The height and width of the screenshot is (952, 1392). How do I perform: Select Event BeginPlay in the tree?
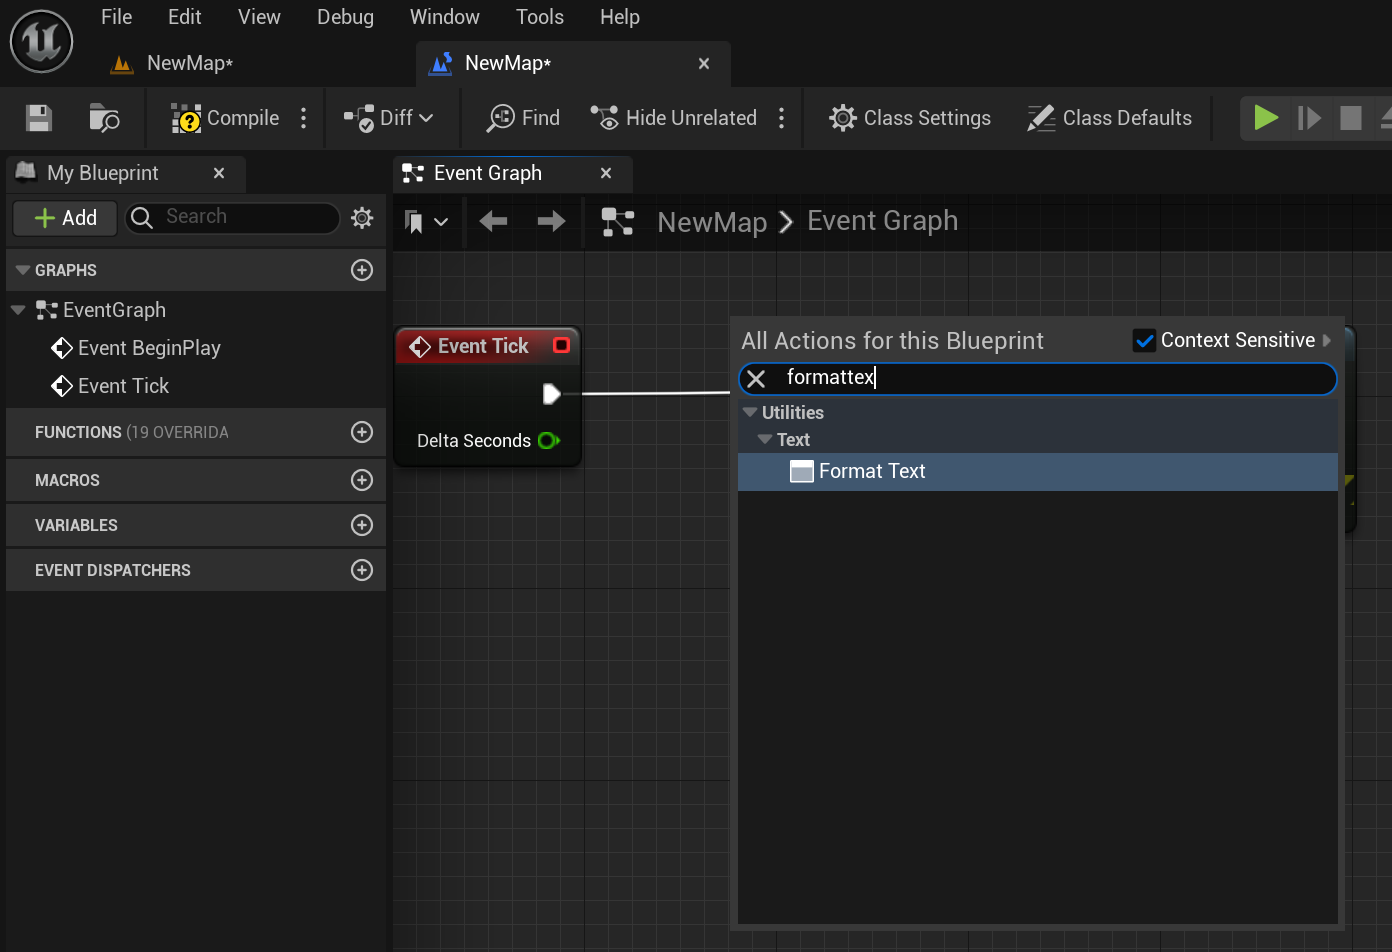pos(149,348)
